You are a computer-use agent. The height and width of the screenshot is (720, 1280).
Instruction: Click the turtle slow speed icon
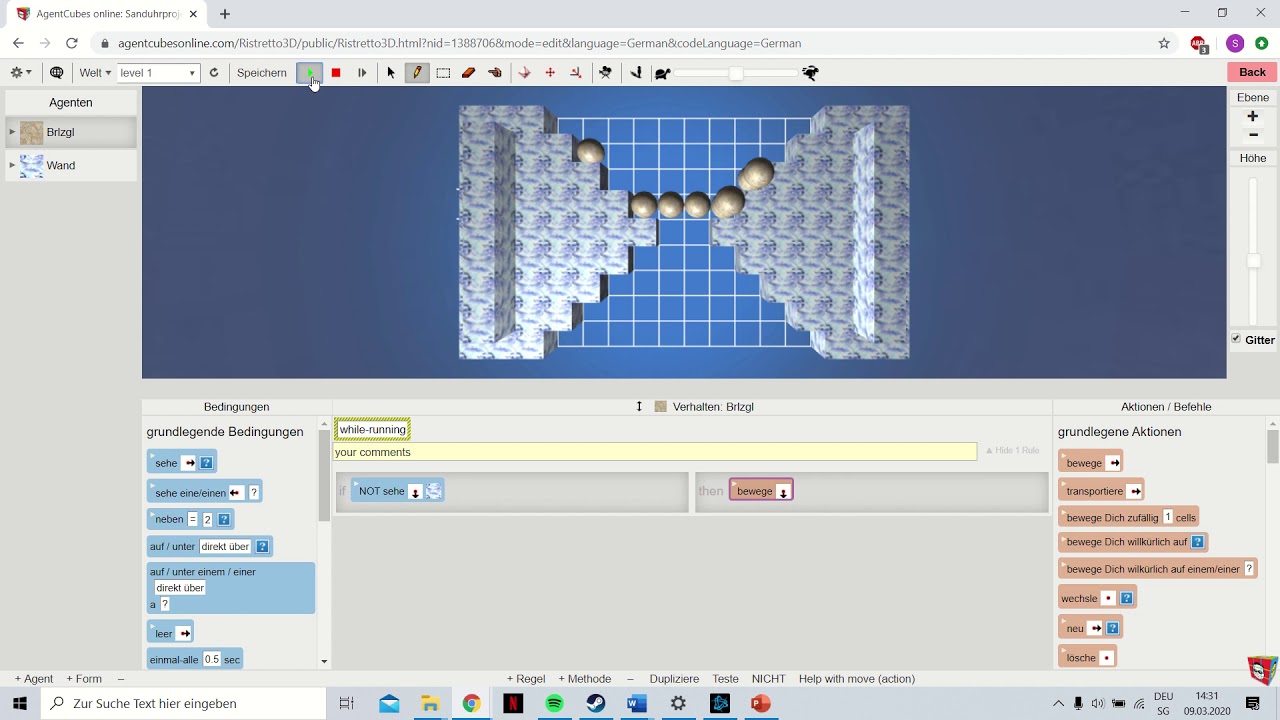click(662, 73)
